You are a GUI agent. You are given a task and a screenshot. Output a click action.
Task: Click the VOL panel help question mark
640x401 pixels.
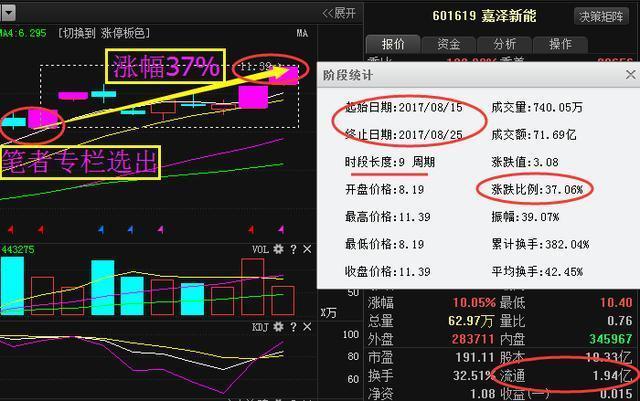(293, 249)
